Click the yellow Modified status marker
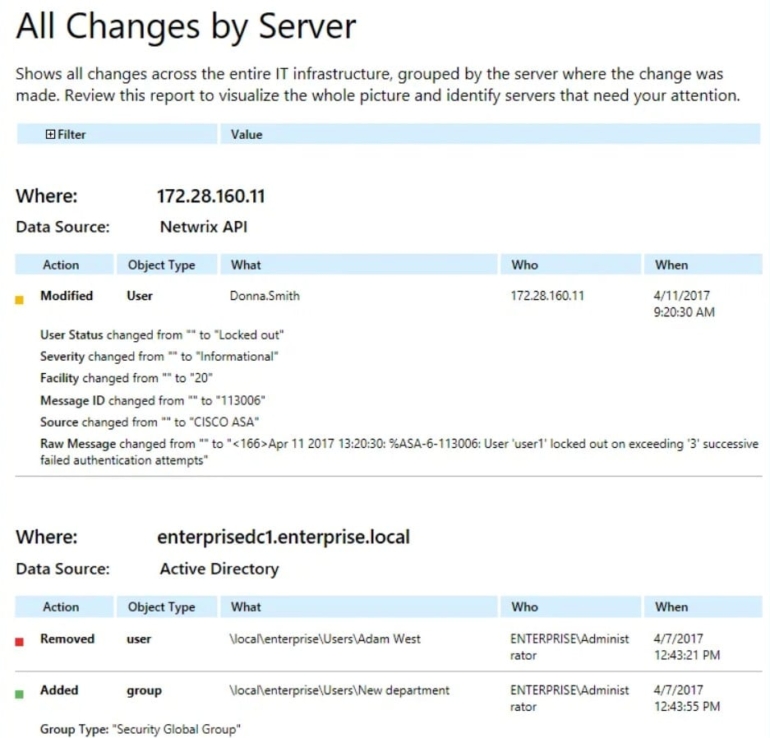 click(x=20, y=300)
